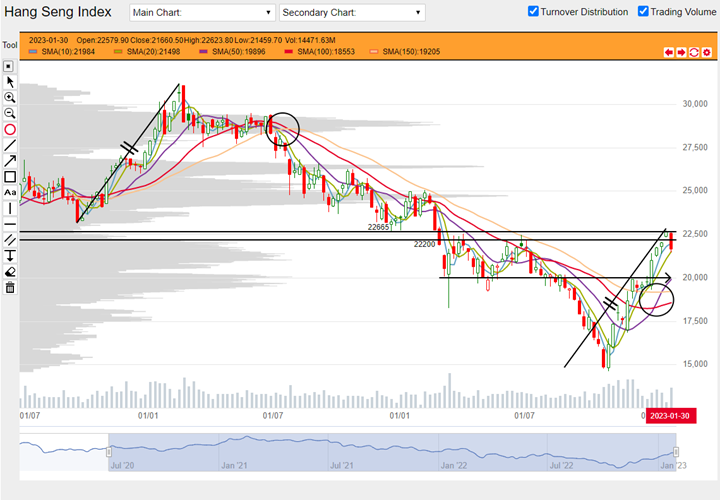This screenshot has height=500, width=720.
Task: Select the arrow line drawing tool
Action: point(10,161)
